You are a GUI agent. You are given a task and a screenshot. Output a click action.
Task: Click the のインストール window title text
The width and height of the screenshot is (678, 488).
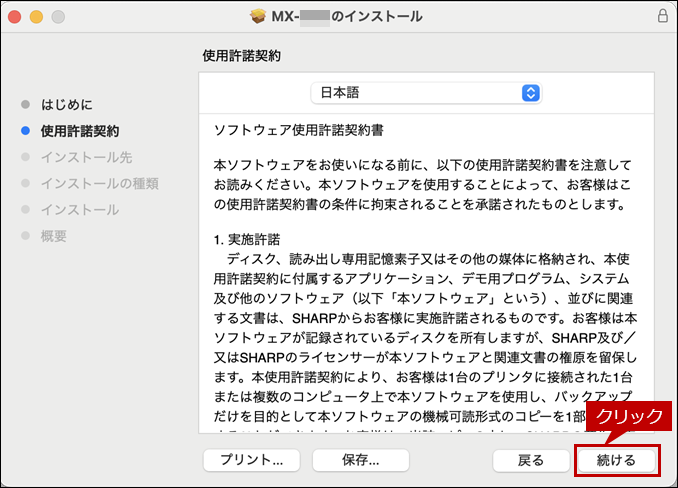point(380,17)
